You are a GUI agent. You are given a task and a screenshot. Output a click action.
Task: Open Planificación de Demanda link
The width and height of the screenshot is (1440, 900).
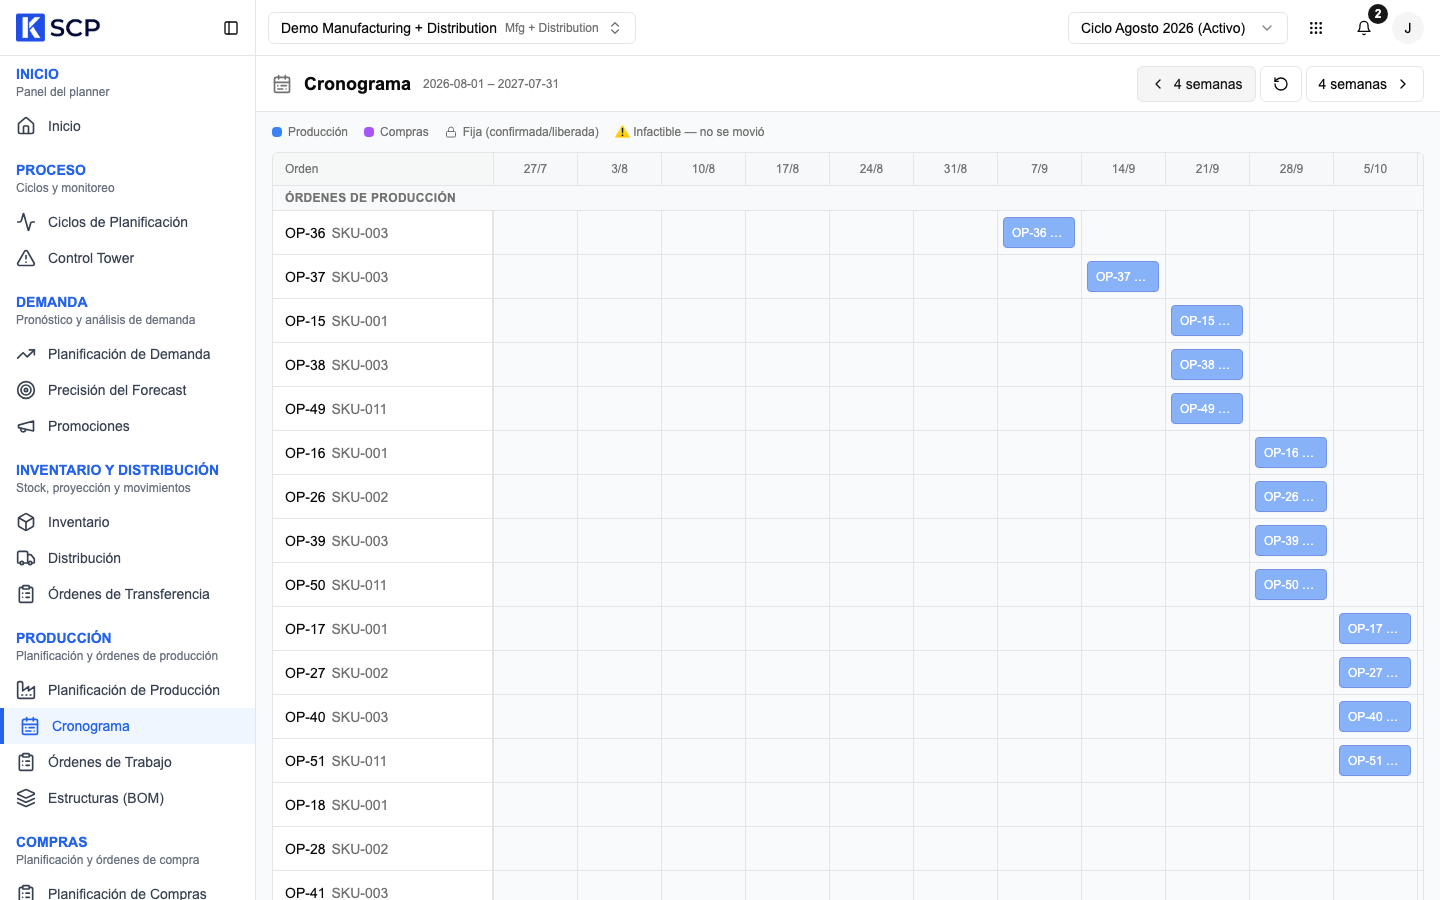click(128, 354)
